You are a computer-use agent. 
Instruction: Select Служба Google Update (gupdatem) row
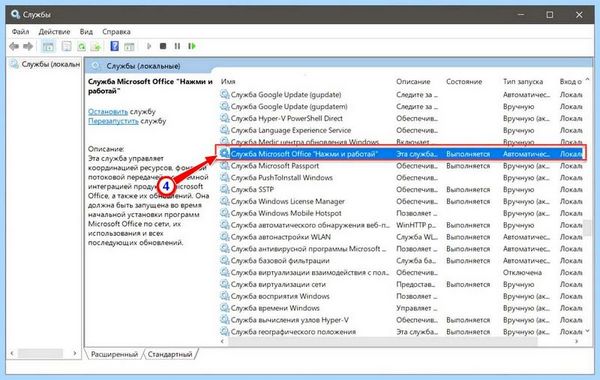tap(401, 106)
